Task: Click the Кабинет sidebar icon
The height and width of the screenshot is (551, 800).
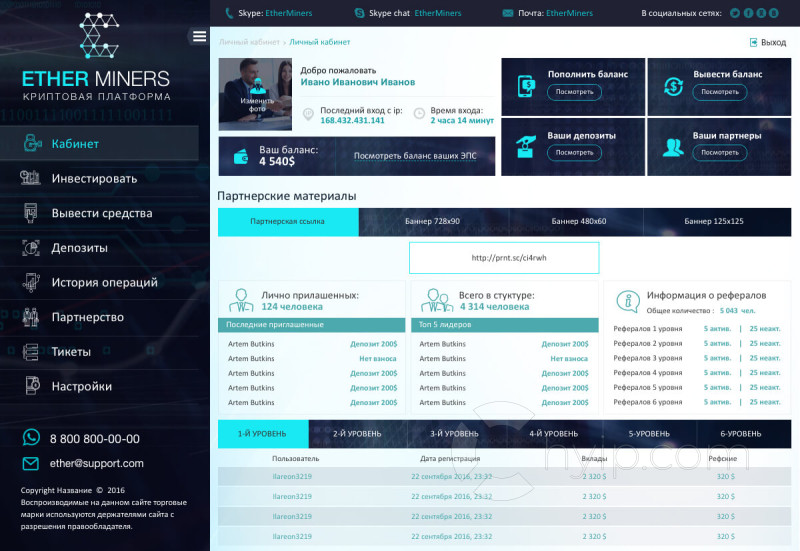Action: tap(32, 143)
